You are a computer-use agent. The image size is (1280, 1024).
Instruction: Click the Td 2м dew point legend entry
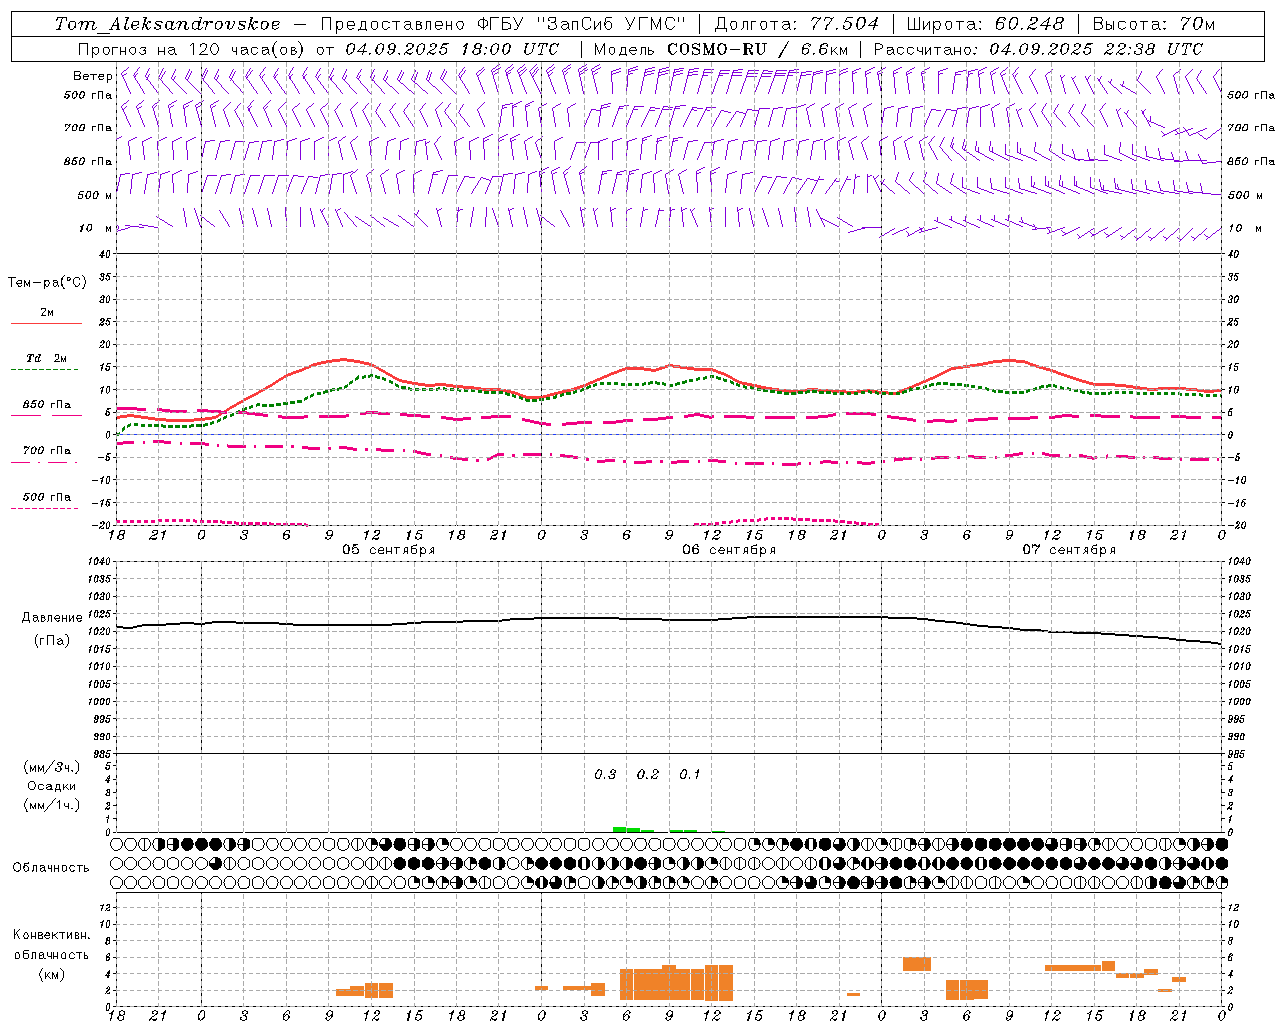(x=47, y=358)
